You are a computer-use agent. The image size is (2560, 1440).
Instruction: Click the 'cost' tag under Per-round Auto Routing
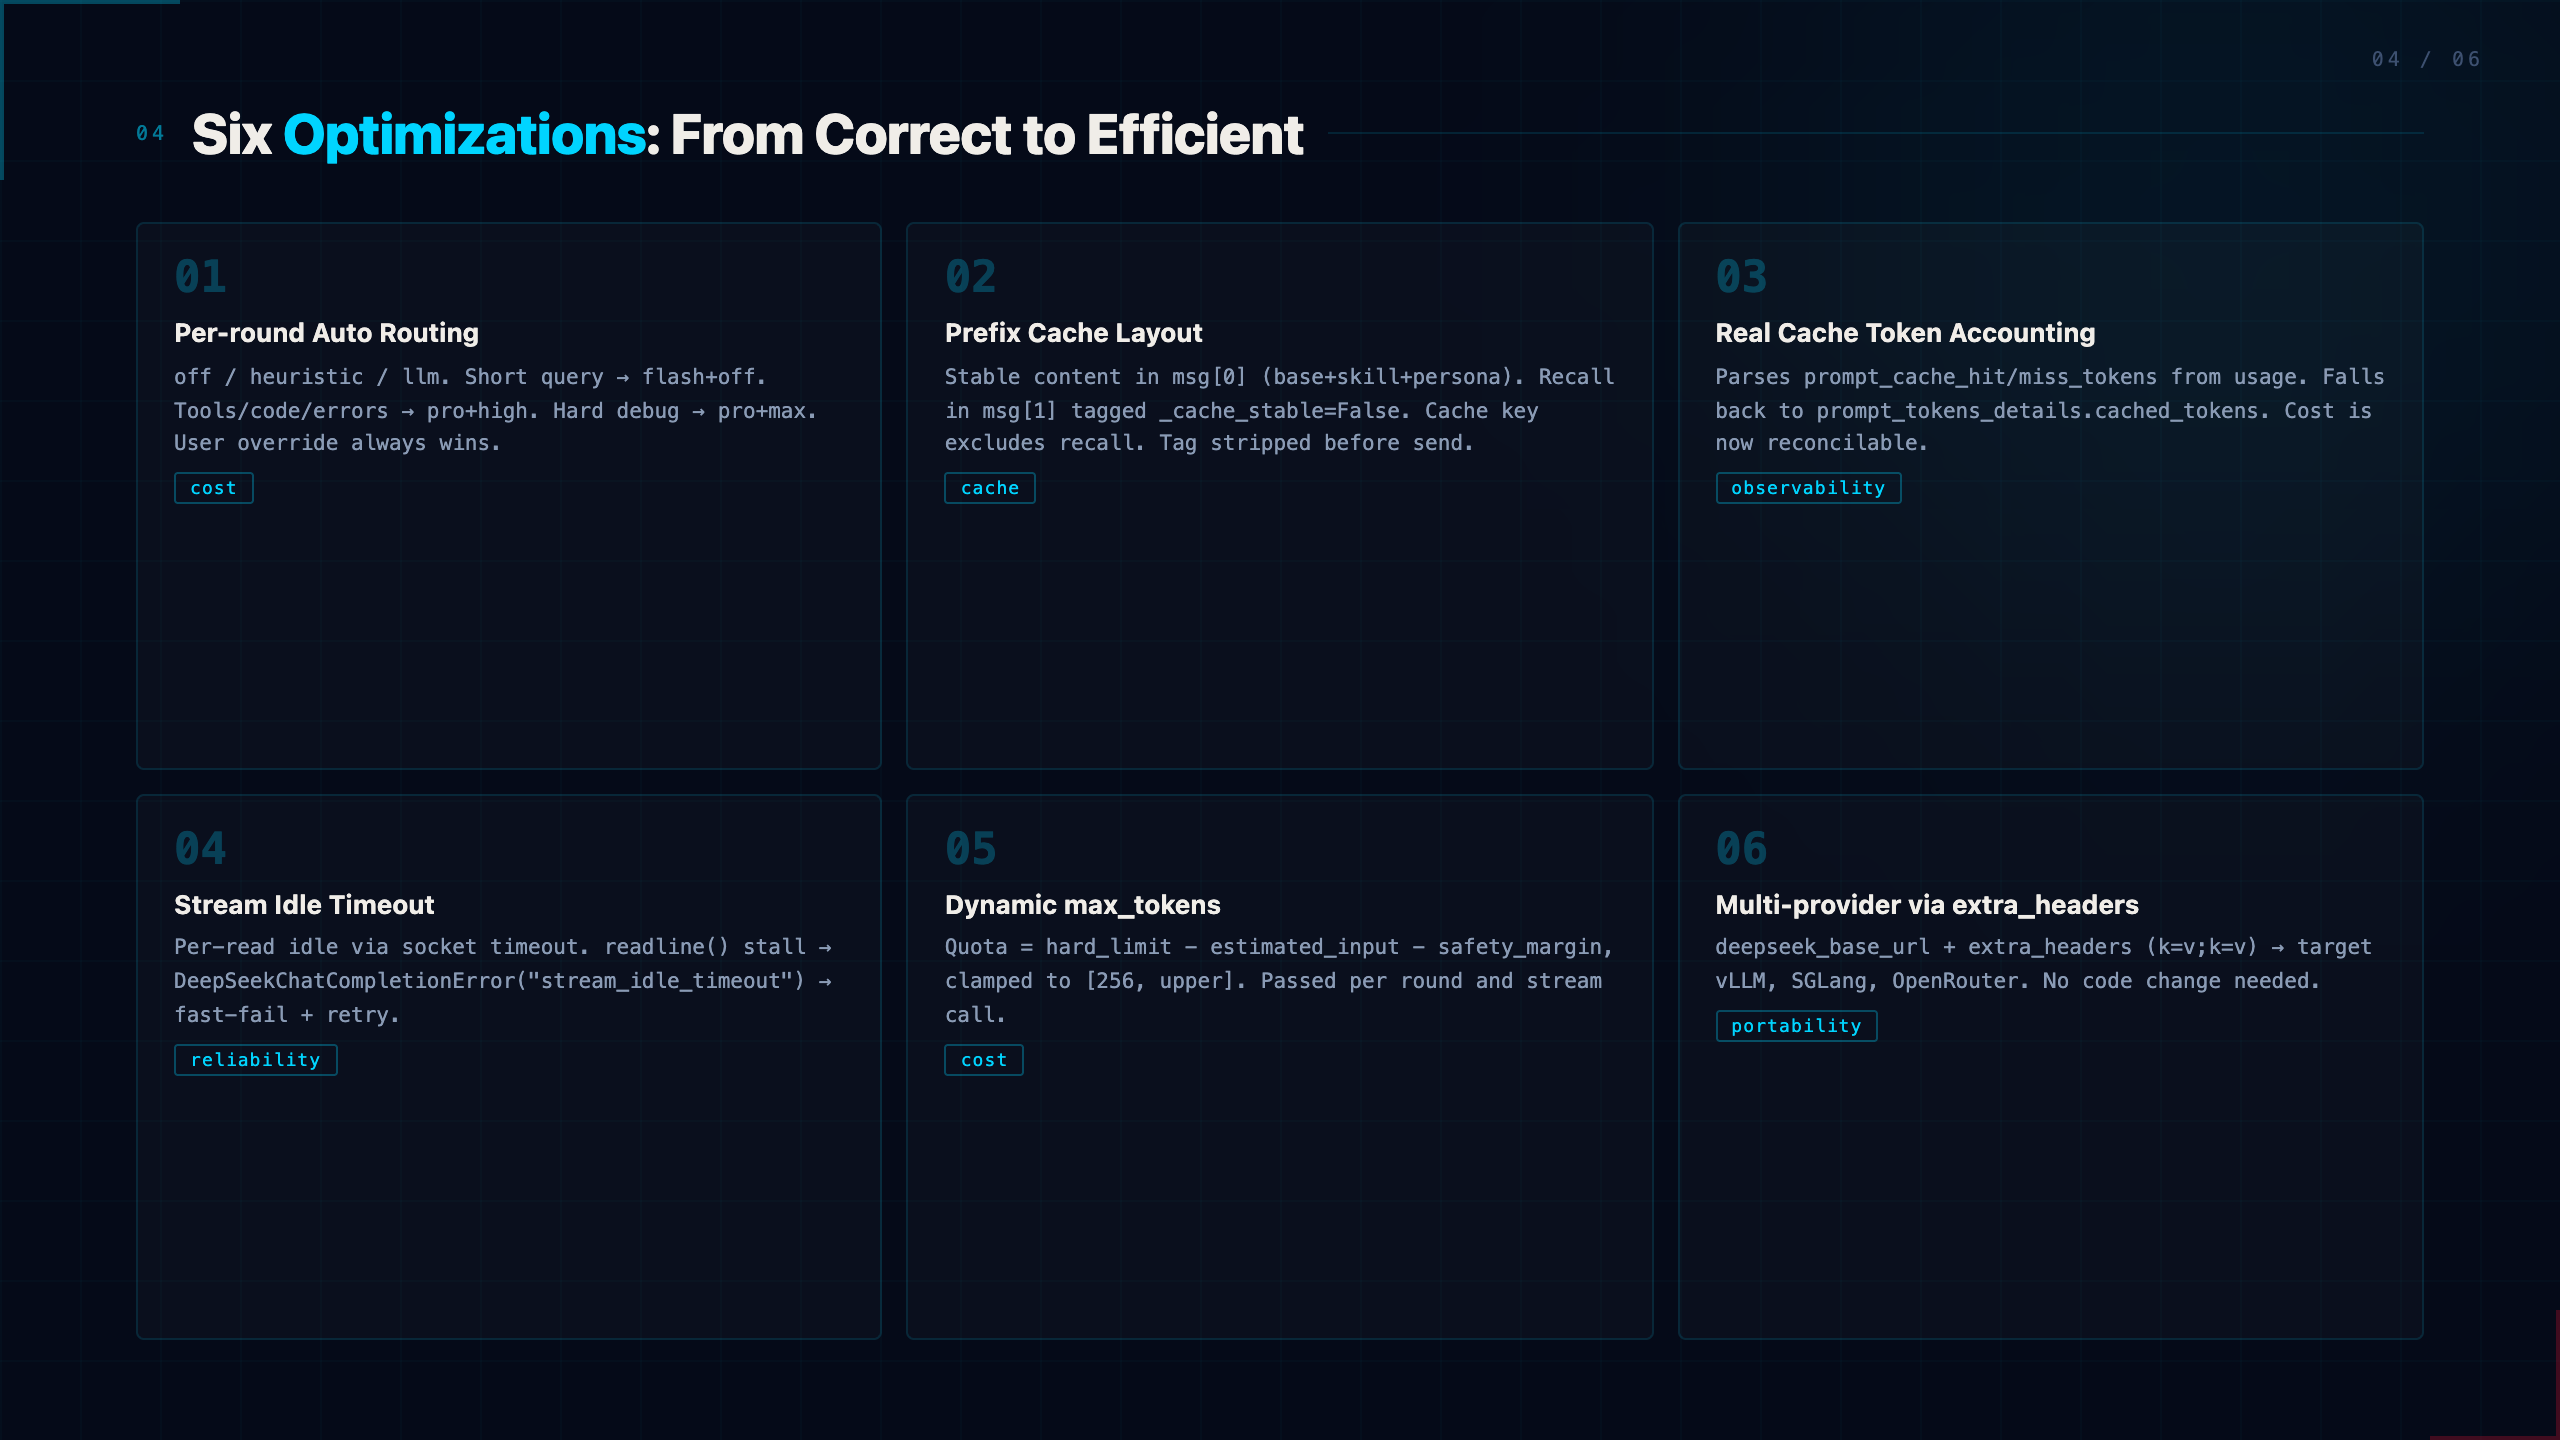pos(214,488)
